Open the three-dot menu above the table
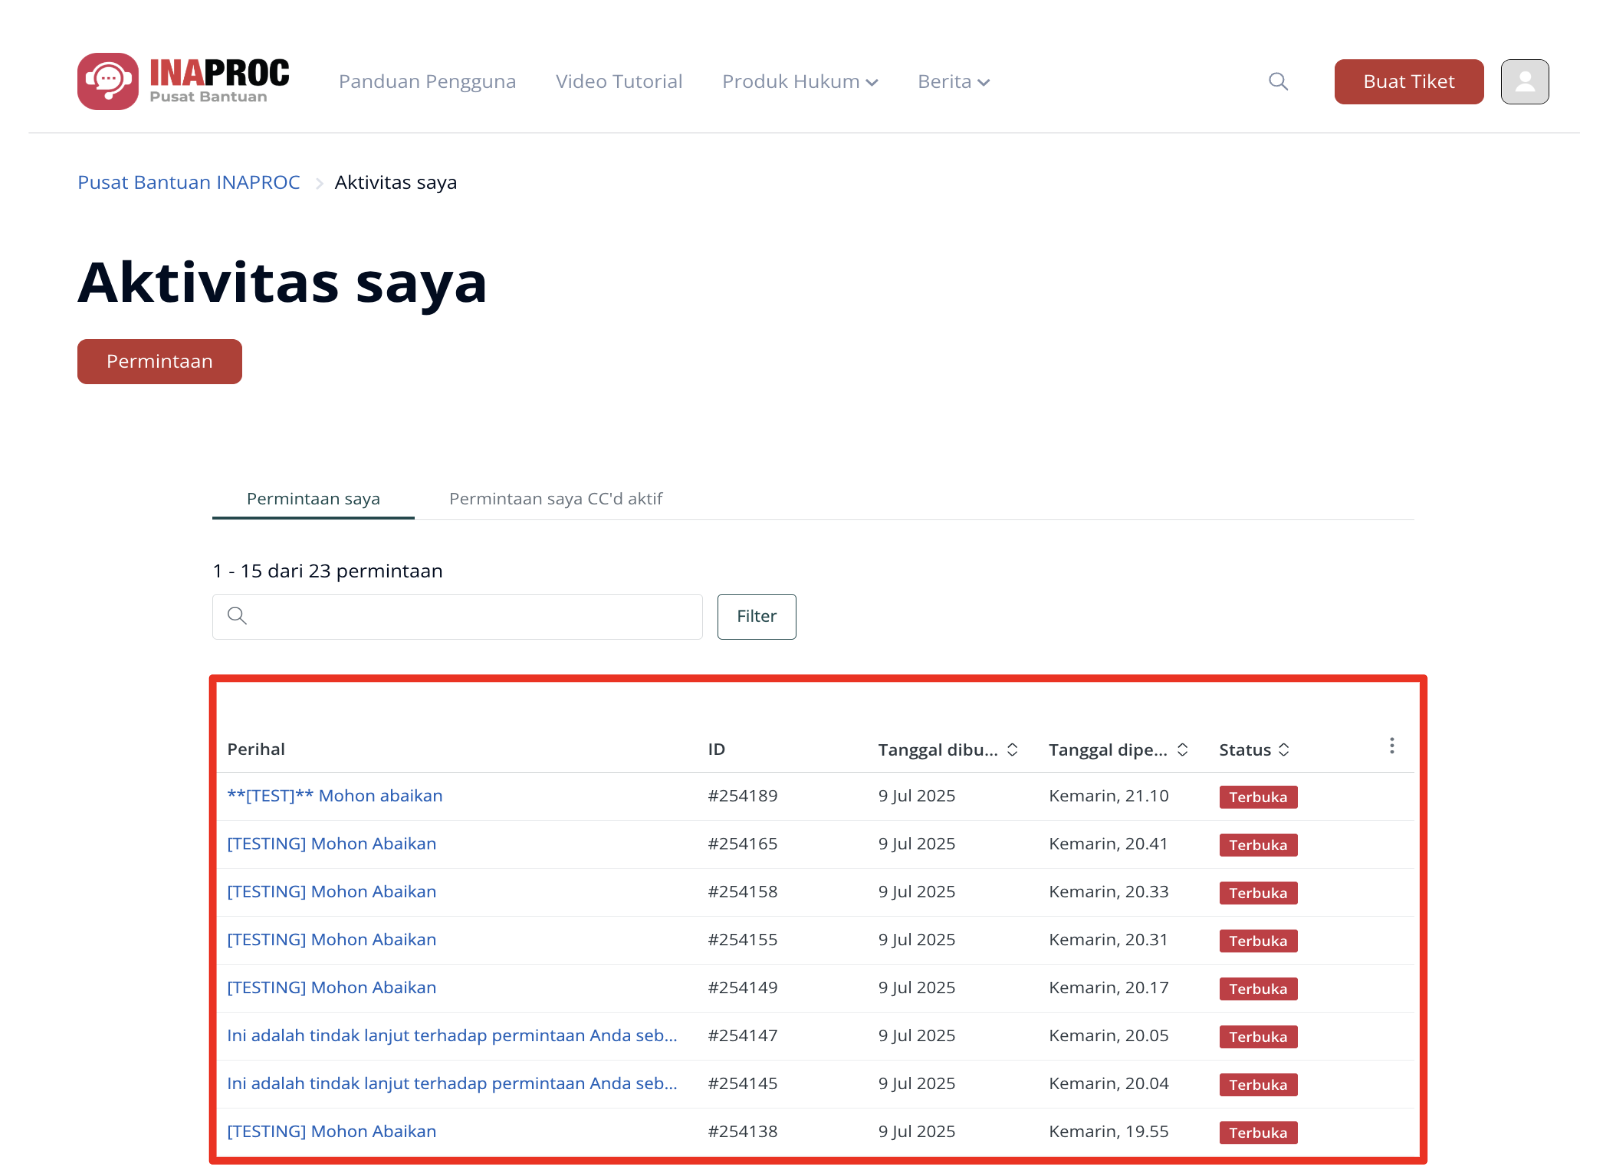 pyautogui.click(x=1391, y=744)
